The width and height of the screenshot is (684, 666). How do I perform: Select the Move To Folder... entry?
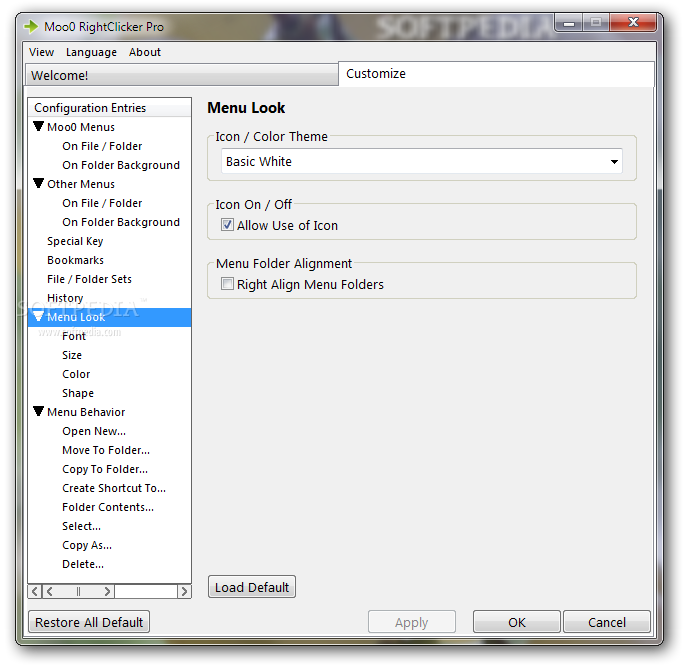click(106, 451)
